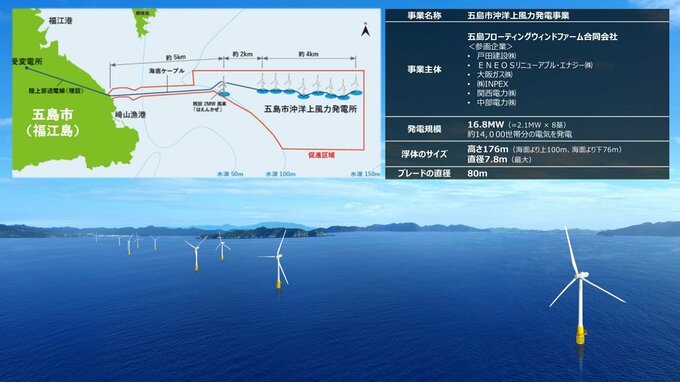This screenshot has height=382, width=680.
Task: Click the '浮体のサイズ' row header
Action: [x=424, y=154]
